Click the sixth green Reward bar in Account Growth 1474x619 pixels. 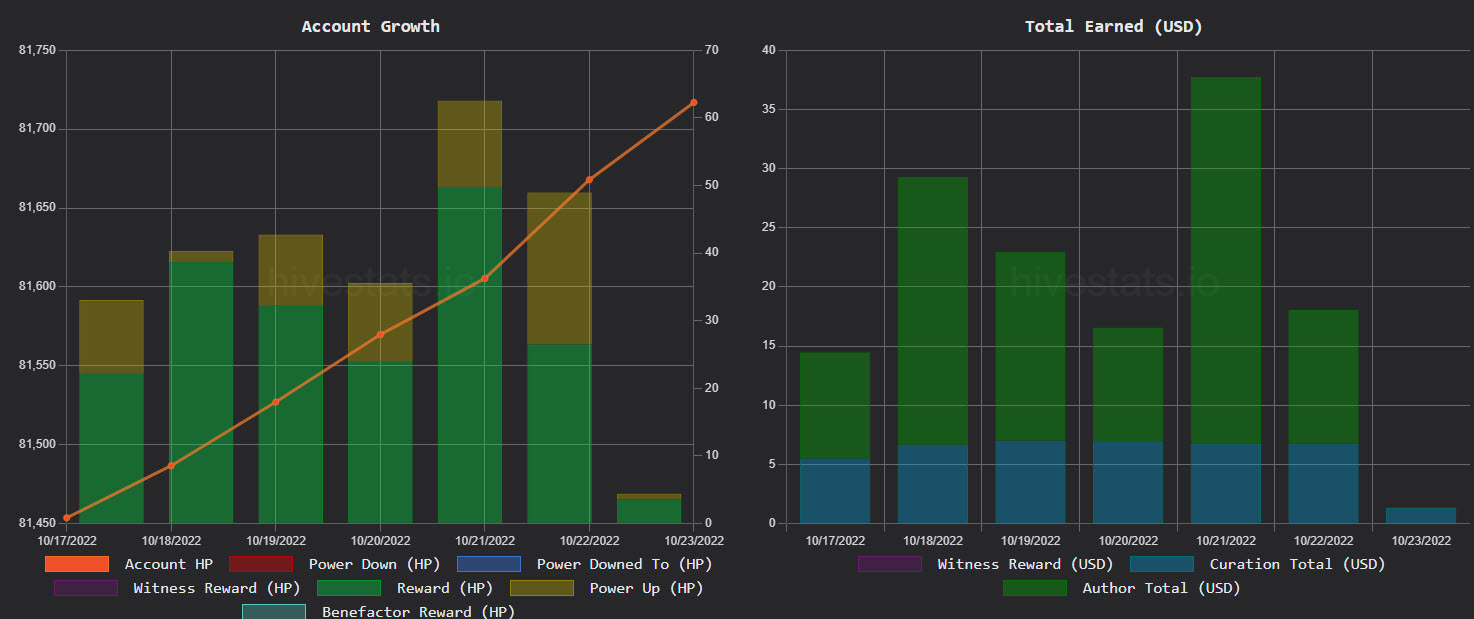(559, 434)
